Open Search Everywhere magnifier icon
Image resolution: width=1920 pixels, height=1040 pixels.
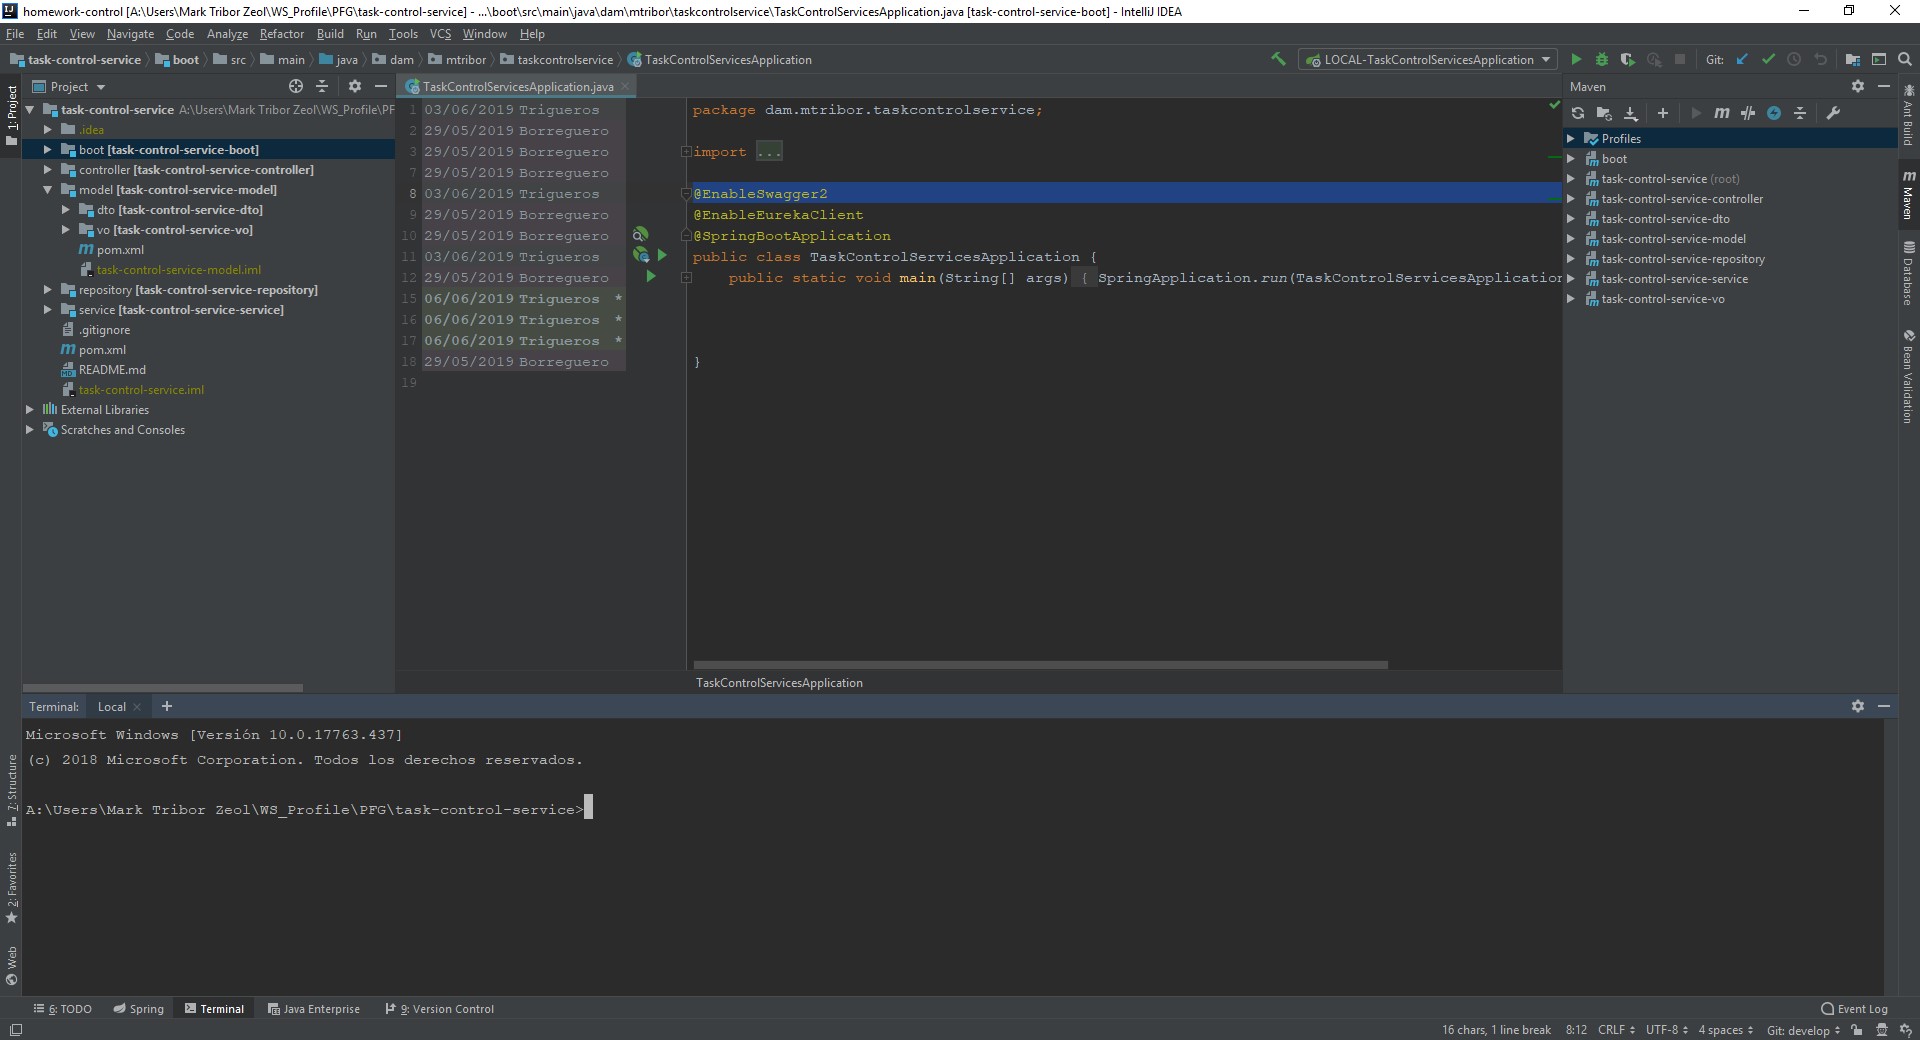point(1905,59)
